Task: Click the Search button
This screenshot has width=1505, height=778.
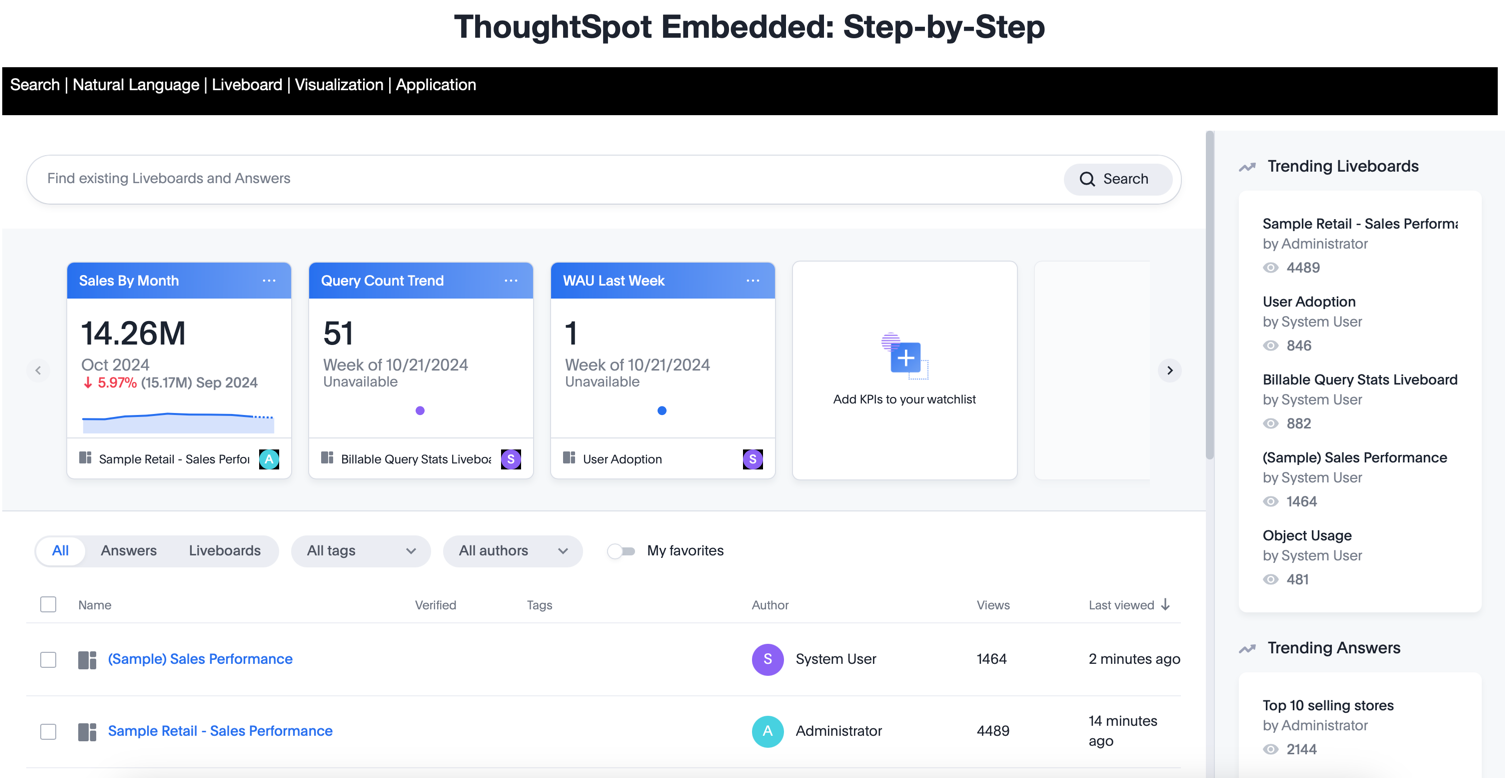Action: tap(1118, 179)
